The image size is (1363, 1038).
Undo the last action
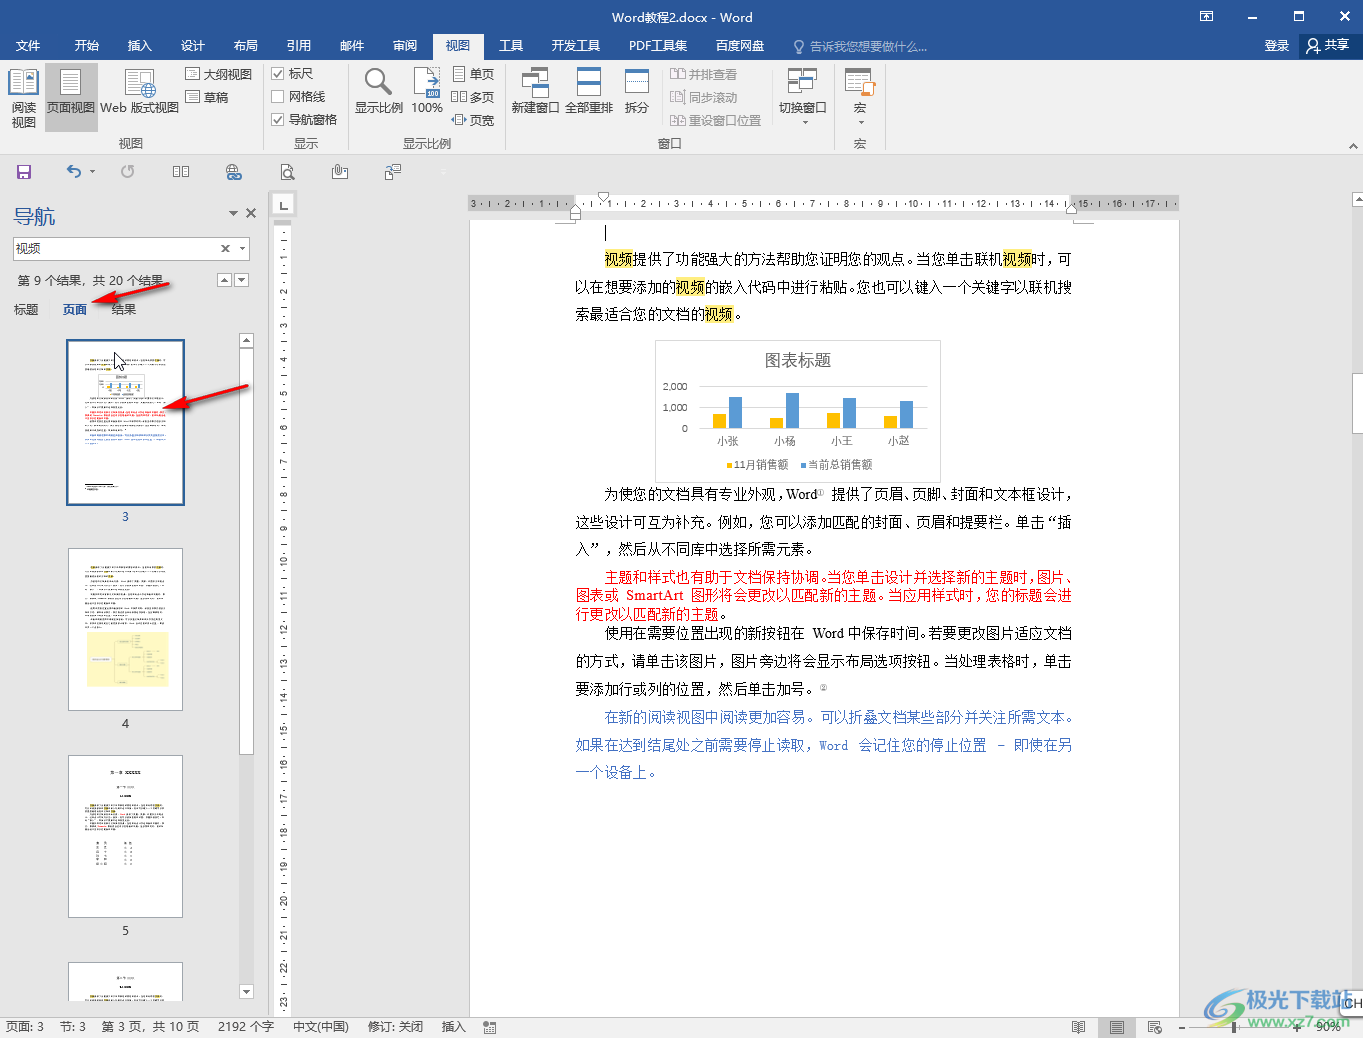coord(74,172)
